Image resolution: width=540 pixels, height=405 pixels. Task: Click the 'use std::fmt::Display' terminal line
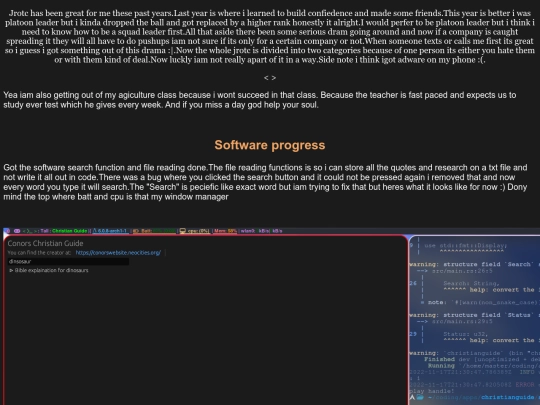click(465, 246)
